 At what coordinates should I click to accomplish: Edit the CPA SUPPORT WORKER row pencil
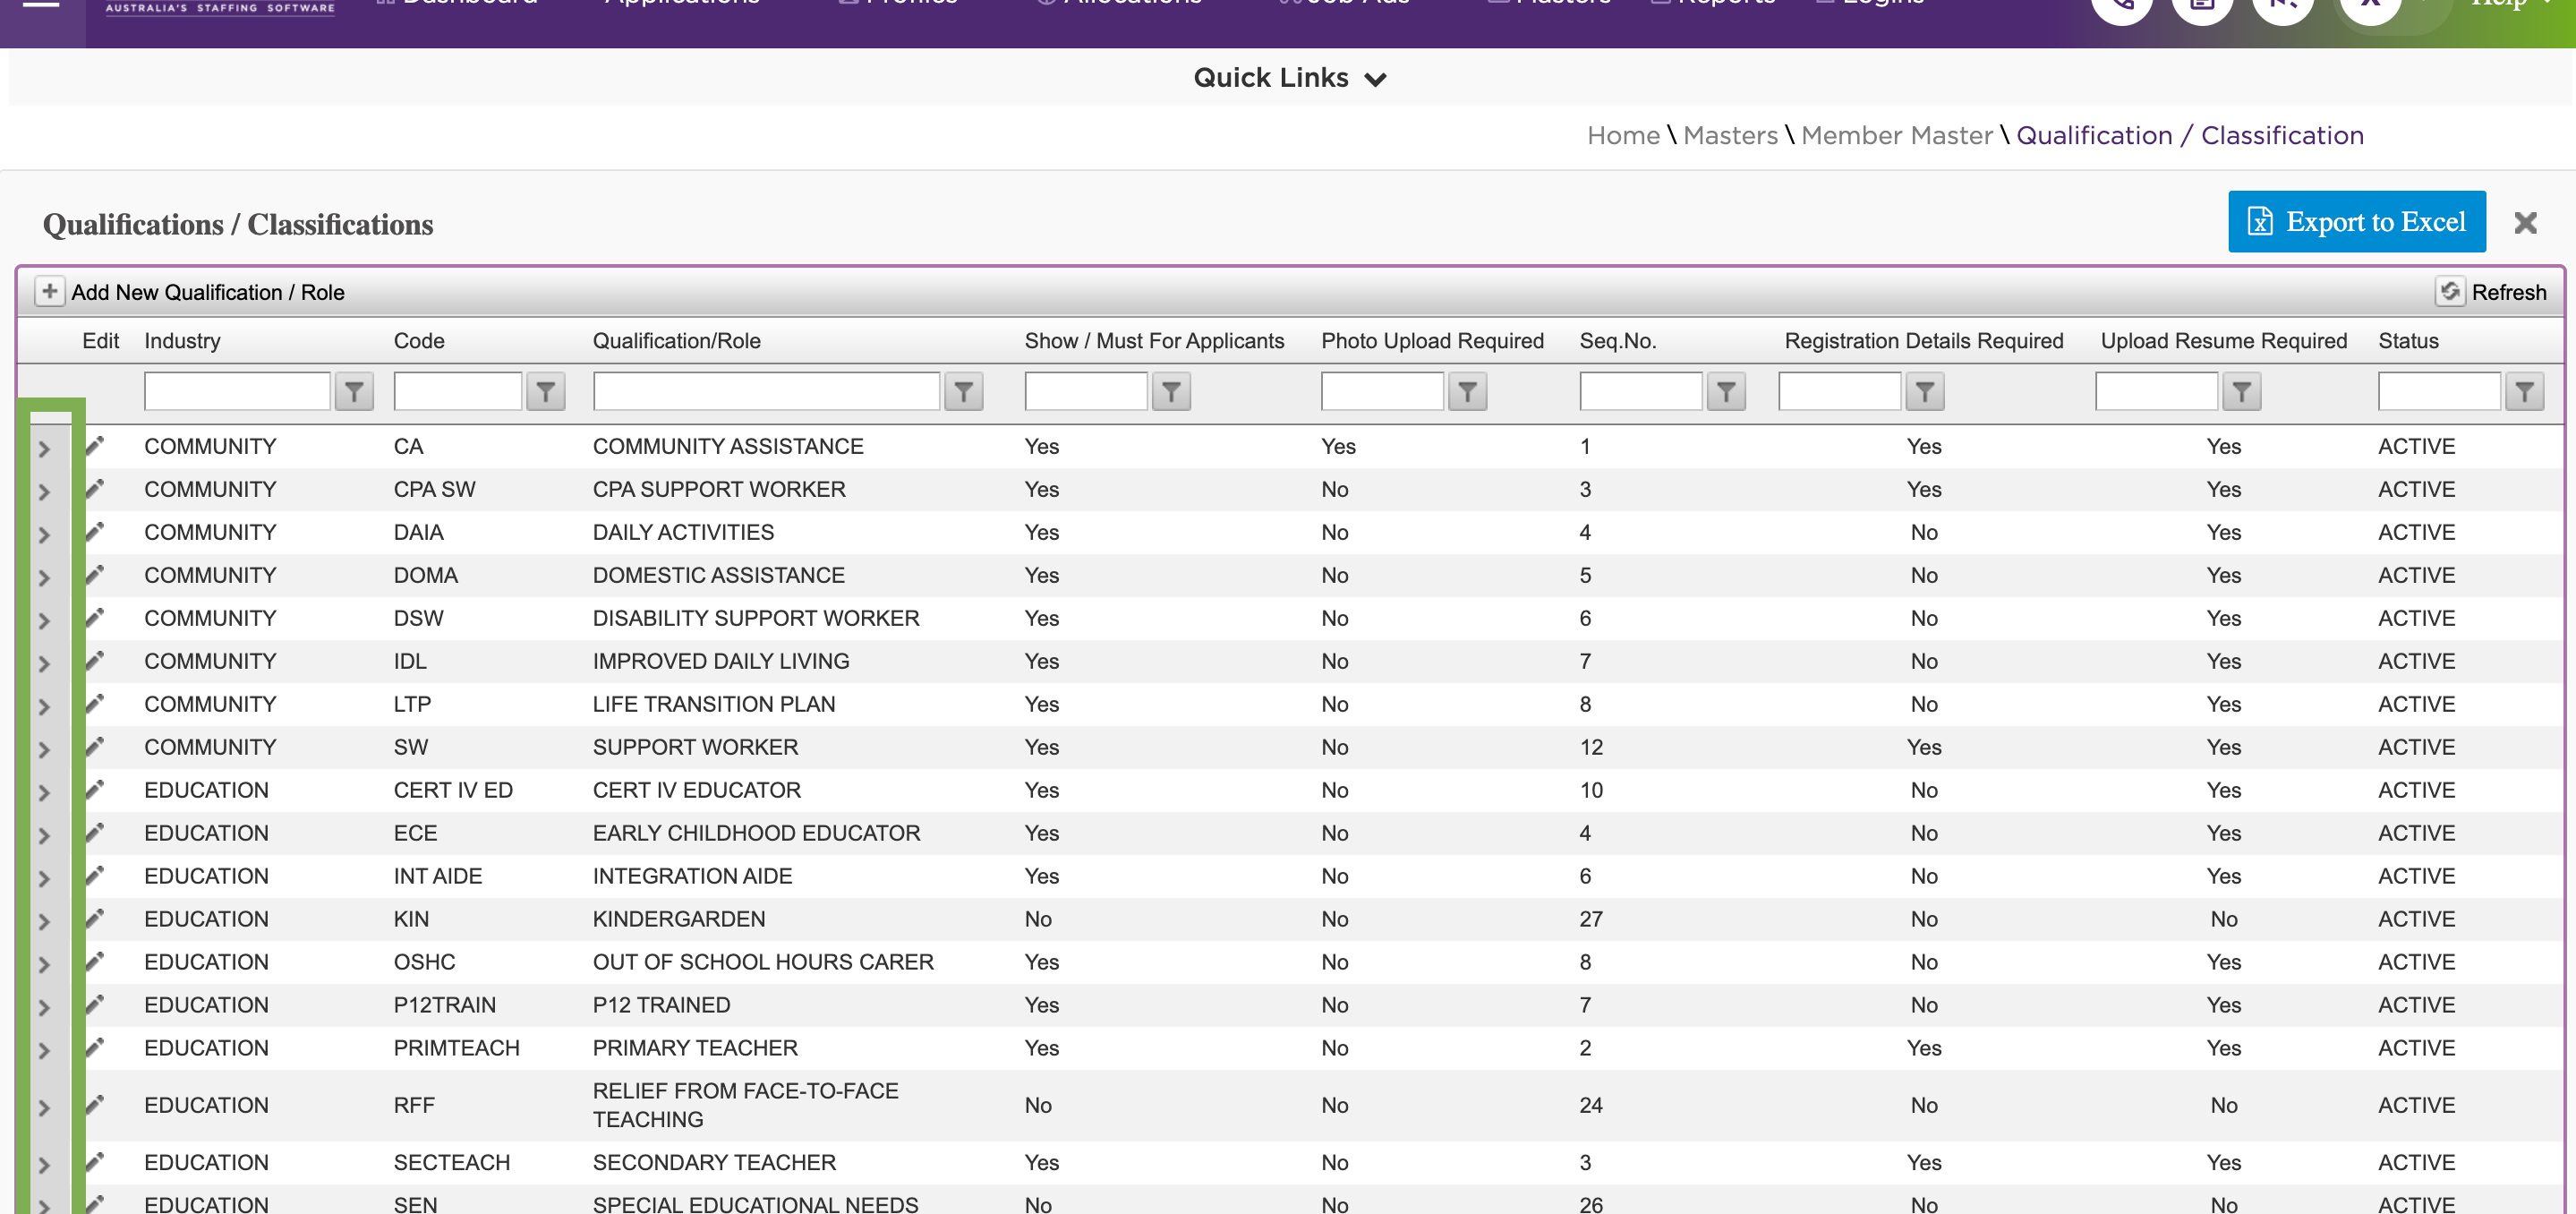pyautogui.click(x=95, y=489)
